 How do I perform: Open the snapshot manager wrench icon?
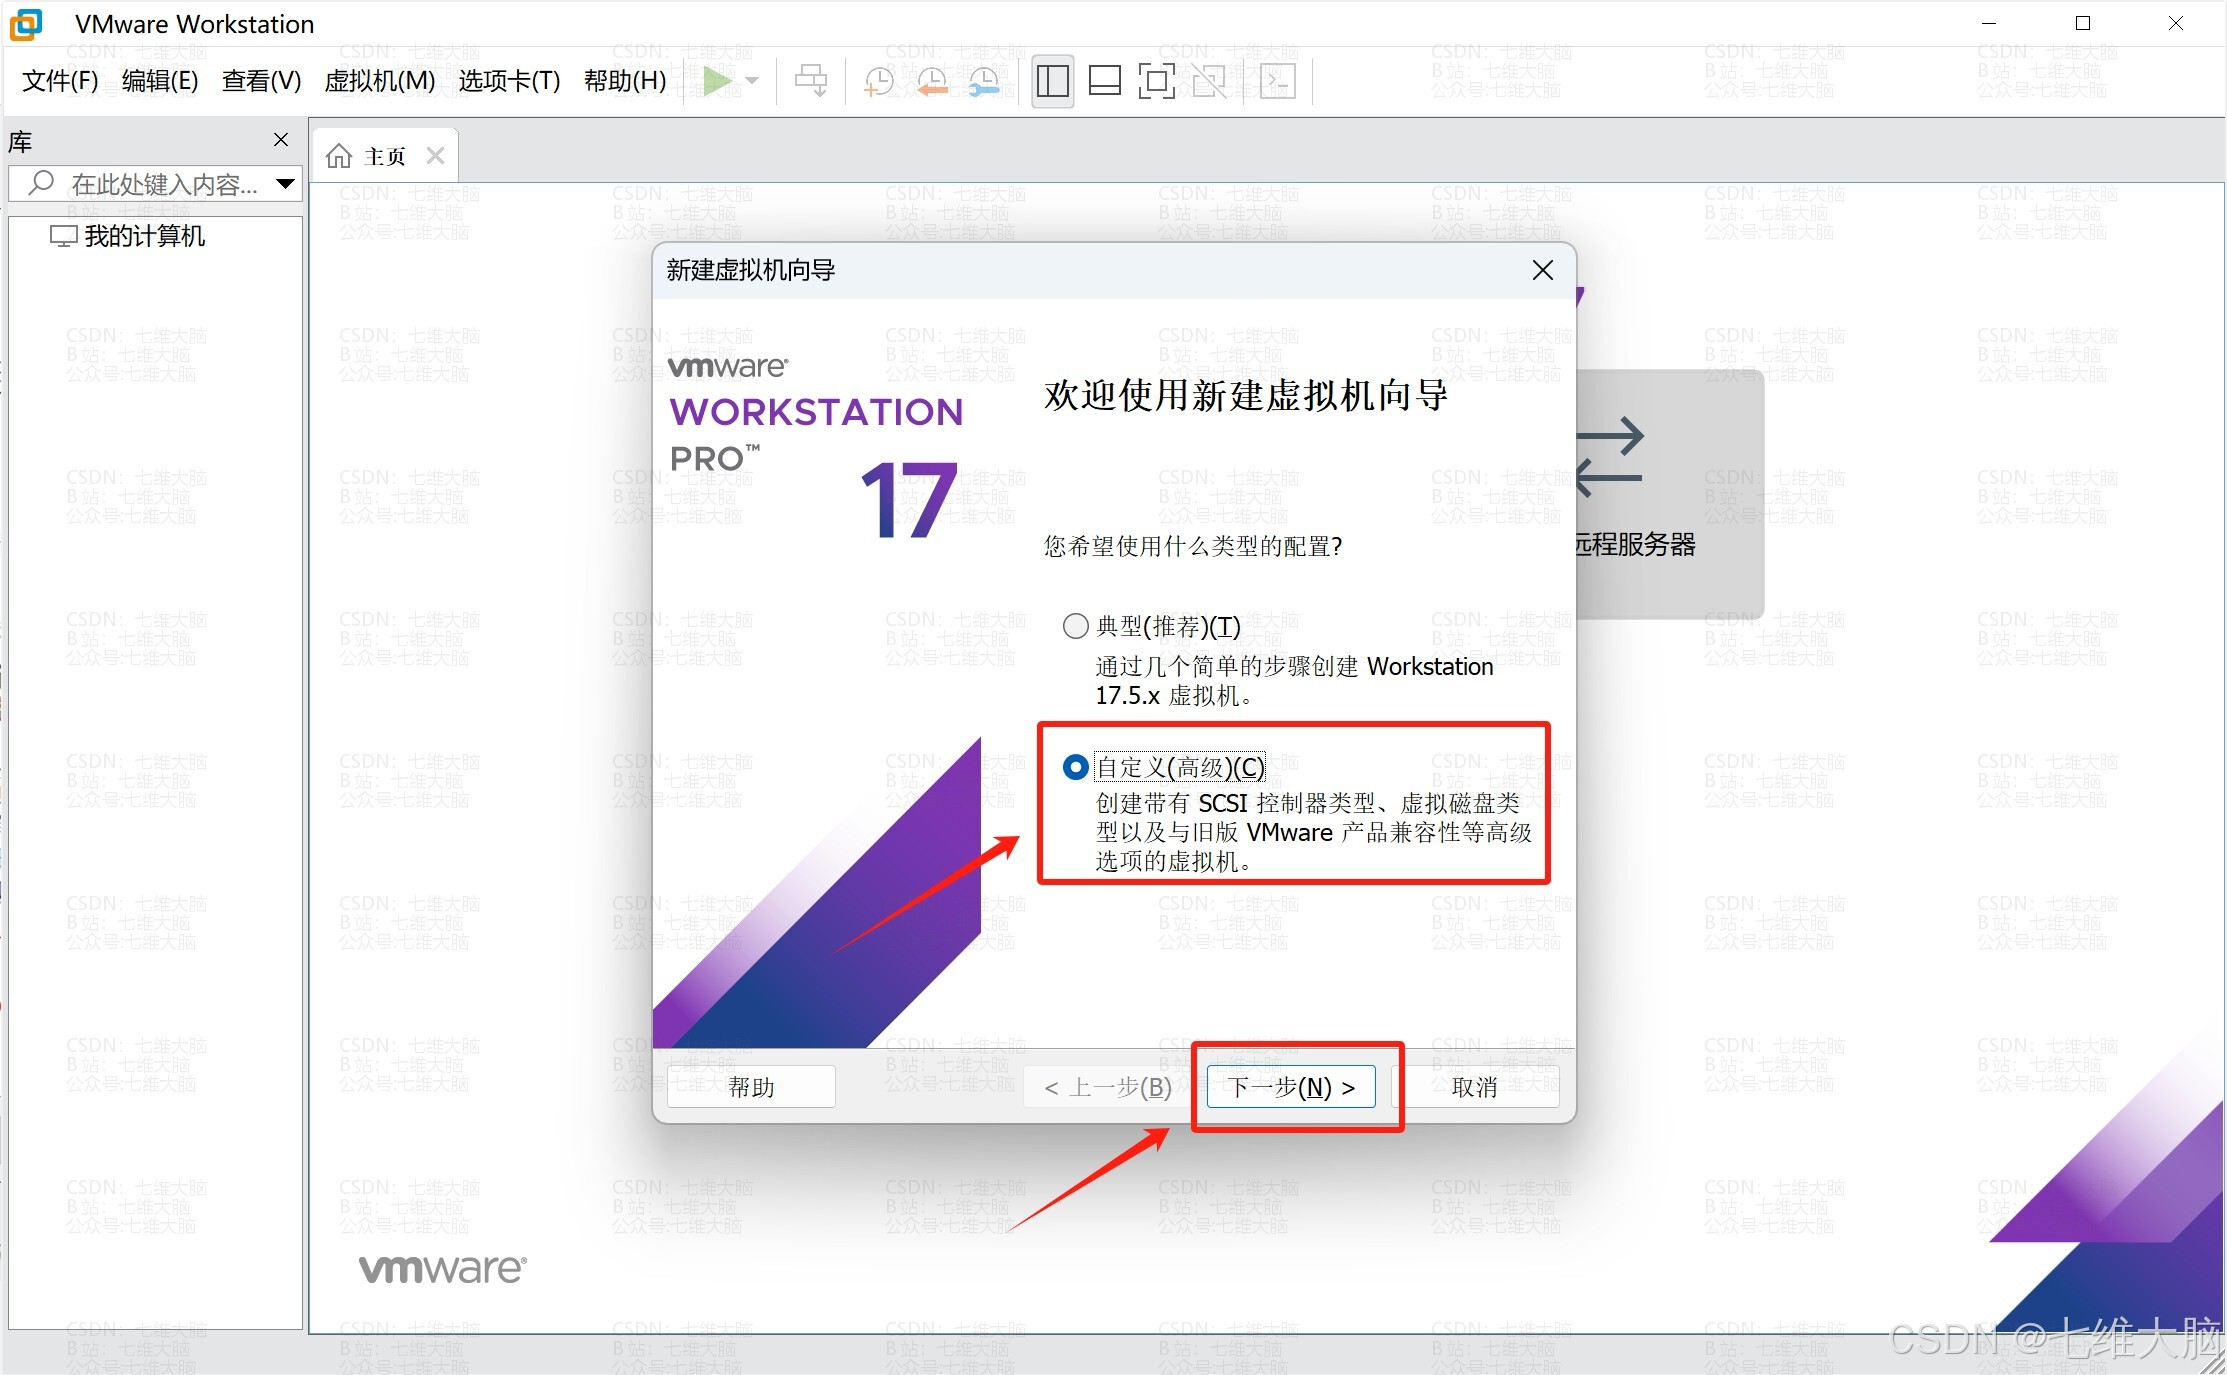(985, 81)
